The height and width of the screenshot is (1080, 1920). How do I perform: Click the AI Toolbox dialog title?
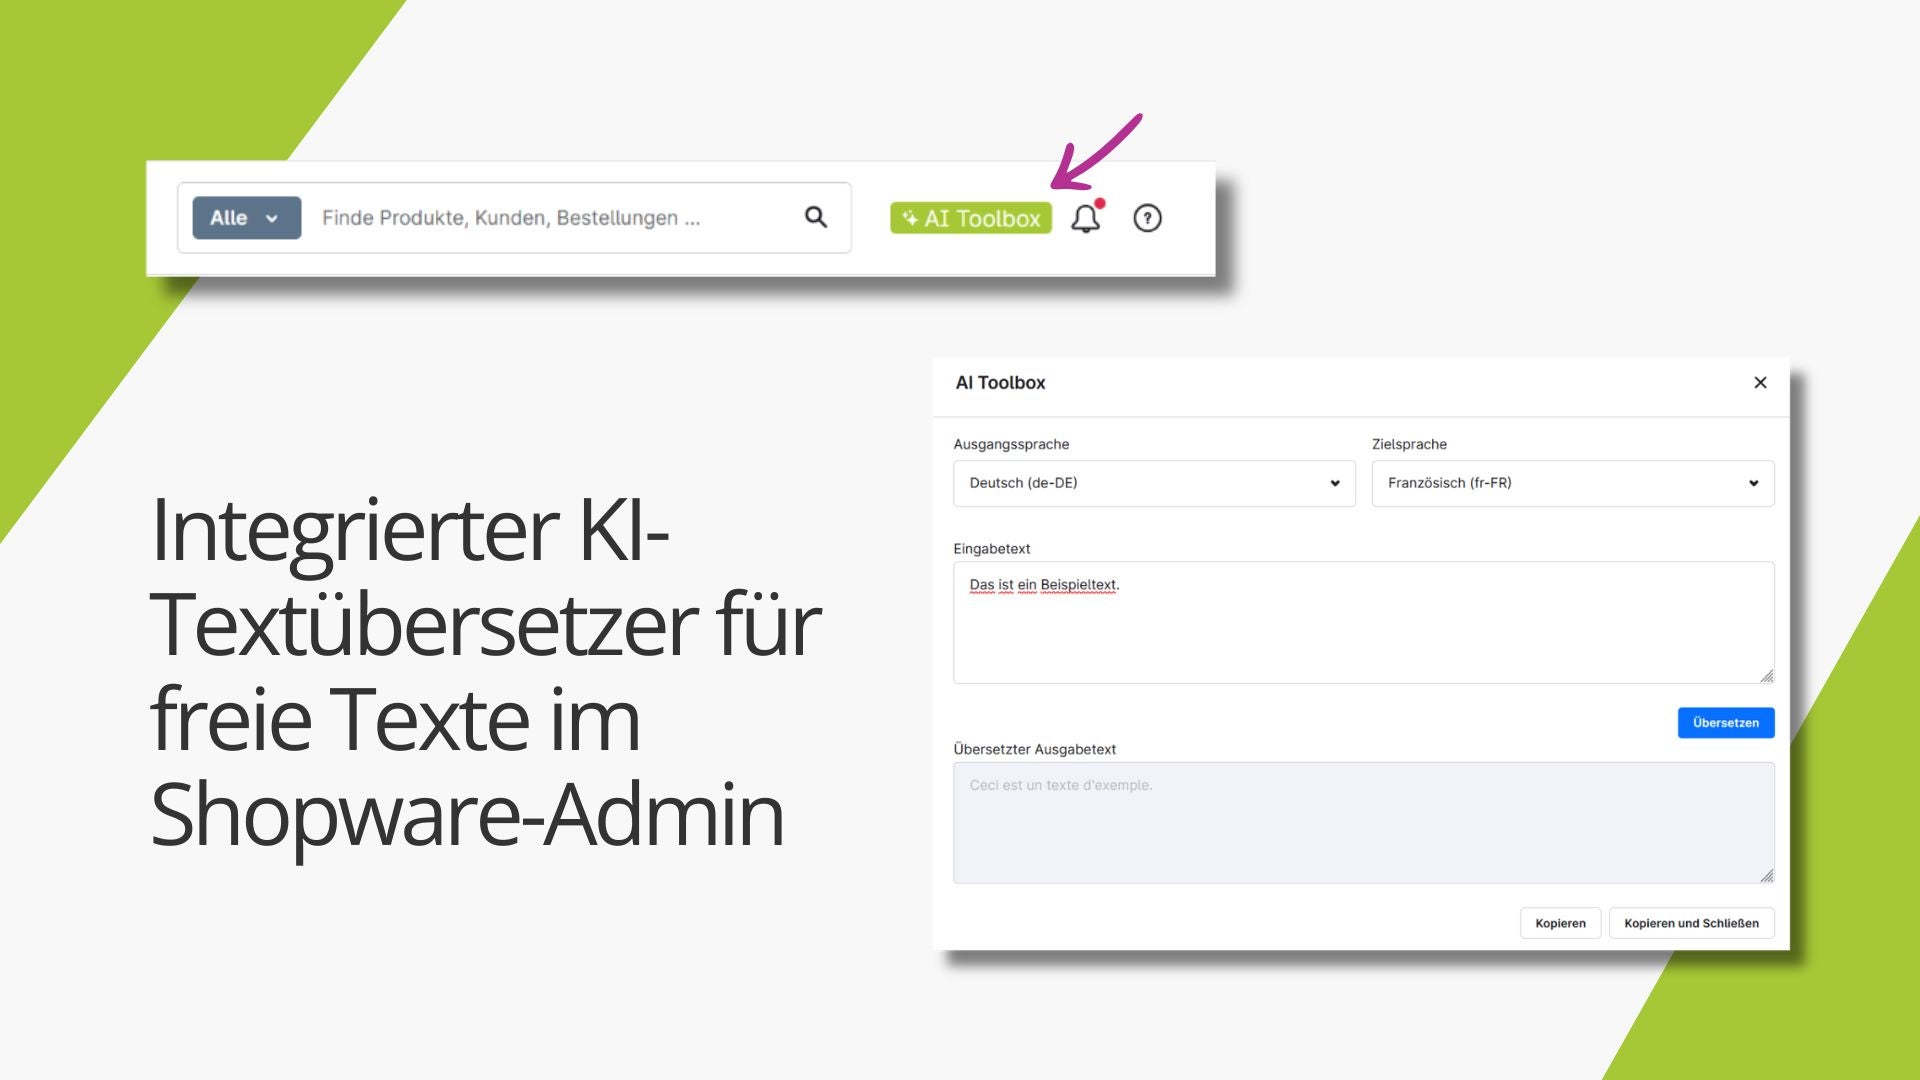click(1000, 383)
